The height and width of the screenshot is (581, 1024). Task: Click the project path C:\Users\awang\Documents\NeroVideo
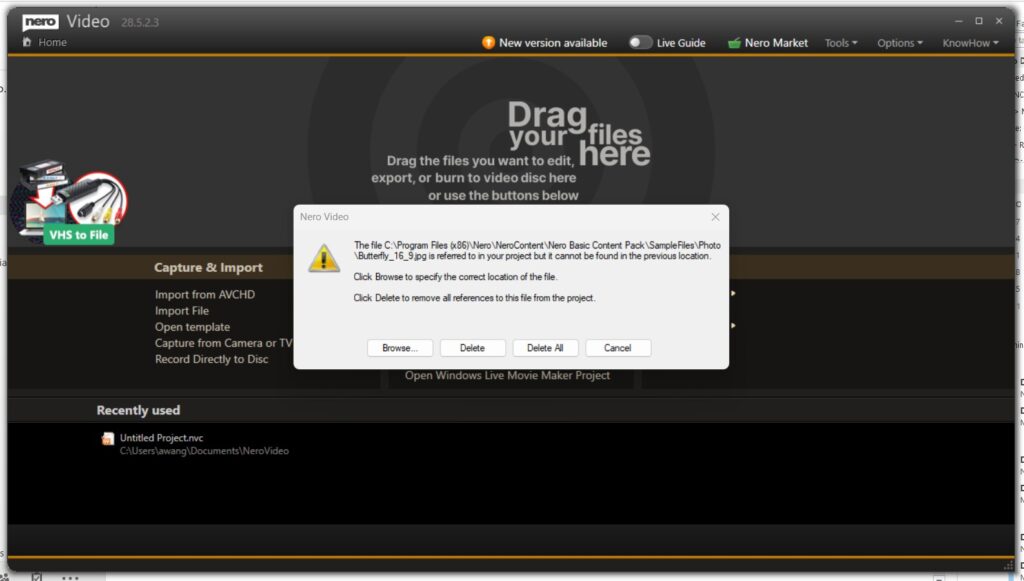[x=204, y=451]
